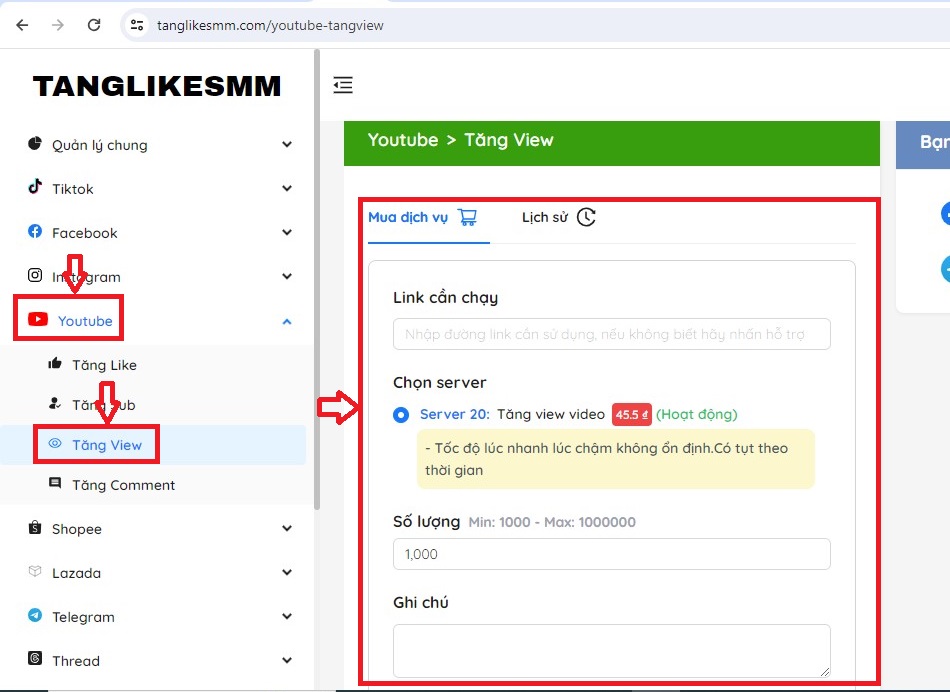Click the yellow server speed note
This screenshot has height=692, width=950.
pyautogui.click(x=616, y=459)
